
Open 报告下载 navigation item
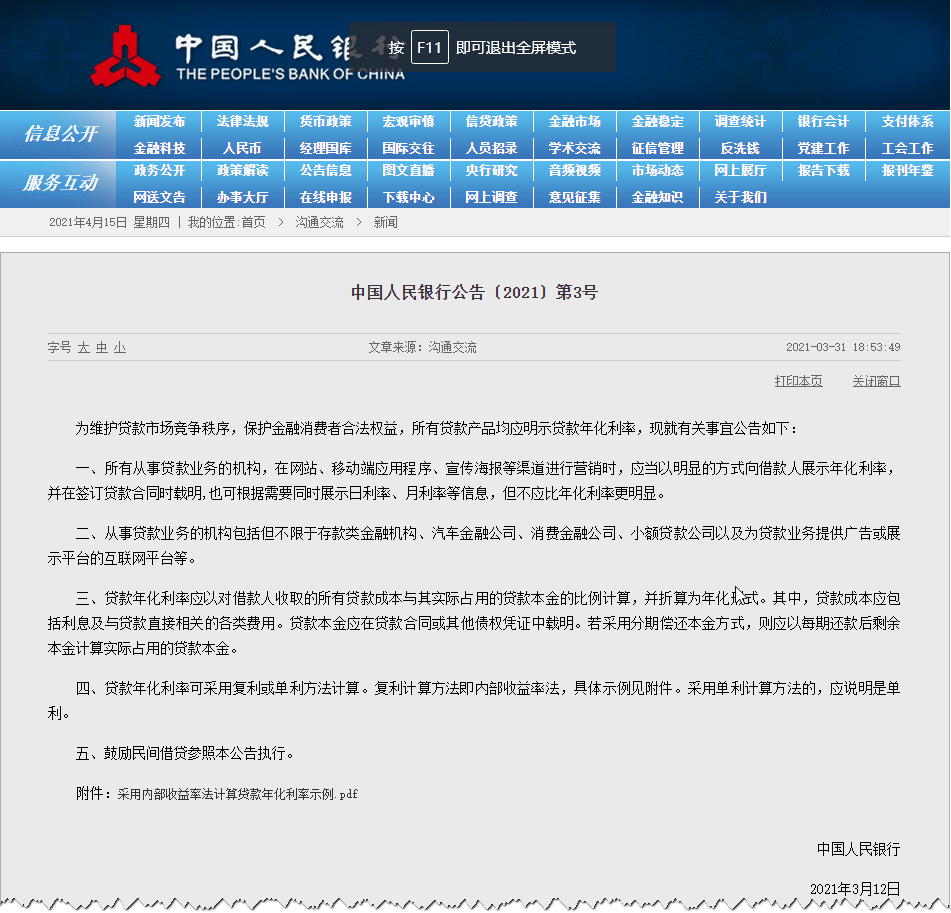click(824, 170)
